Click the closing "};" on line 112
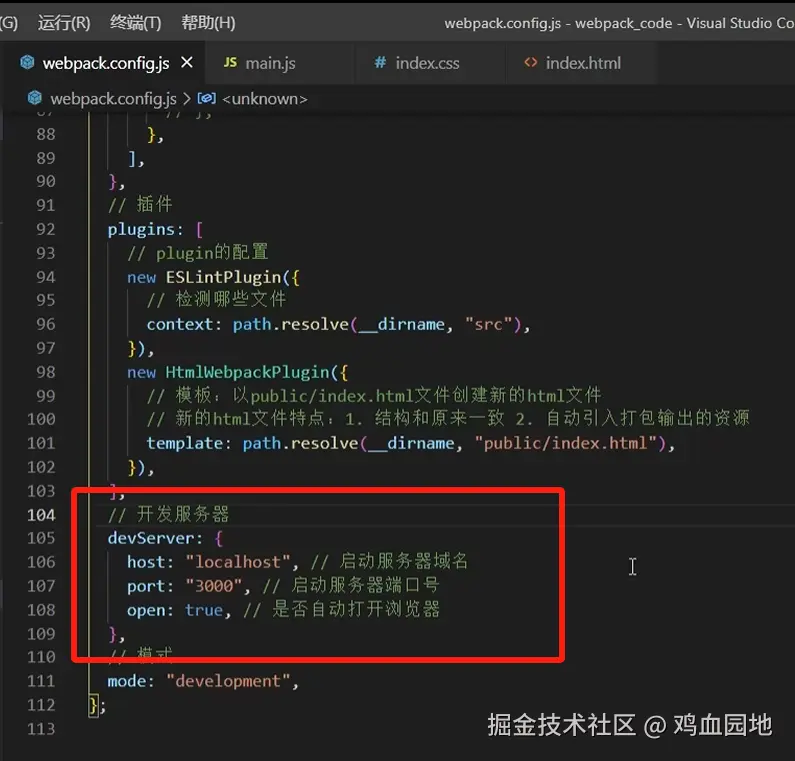Viewport: 795px width, 761px height. coord(97,705)
